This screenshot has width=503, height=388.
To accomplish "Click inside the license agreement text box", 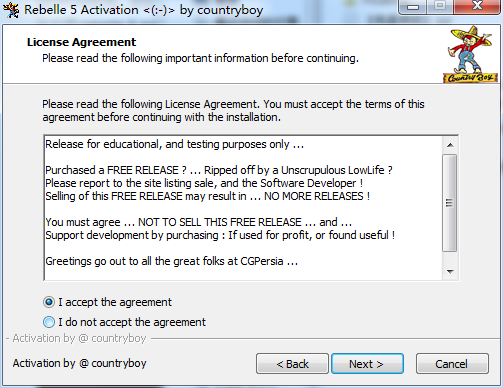I will coord(243,208).
